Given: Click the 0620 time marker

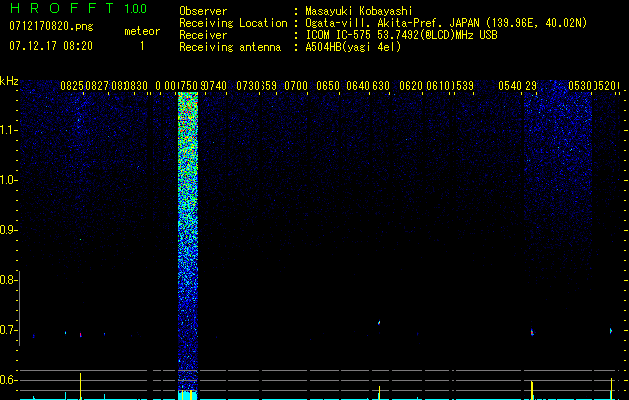Looking at the screenshot, I should (411, 86).
